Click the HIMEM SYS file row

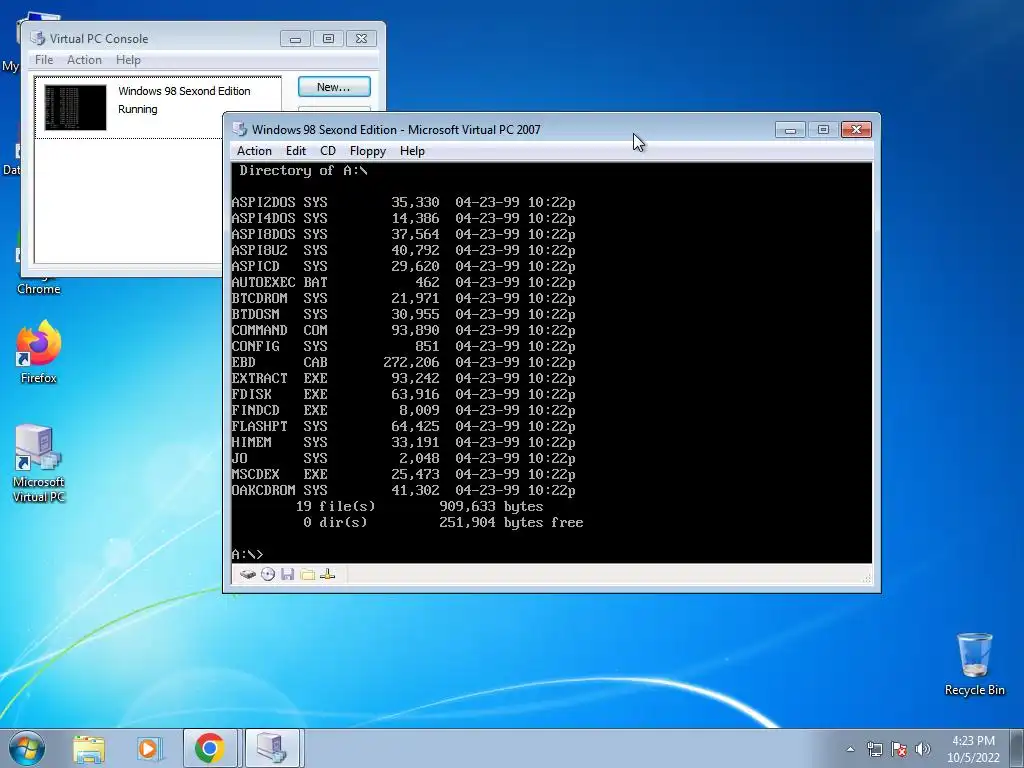click(403, 442)
